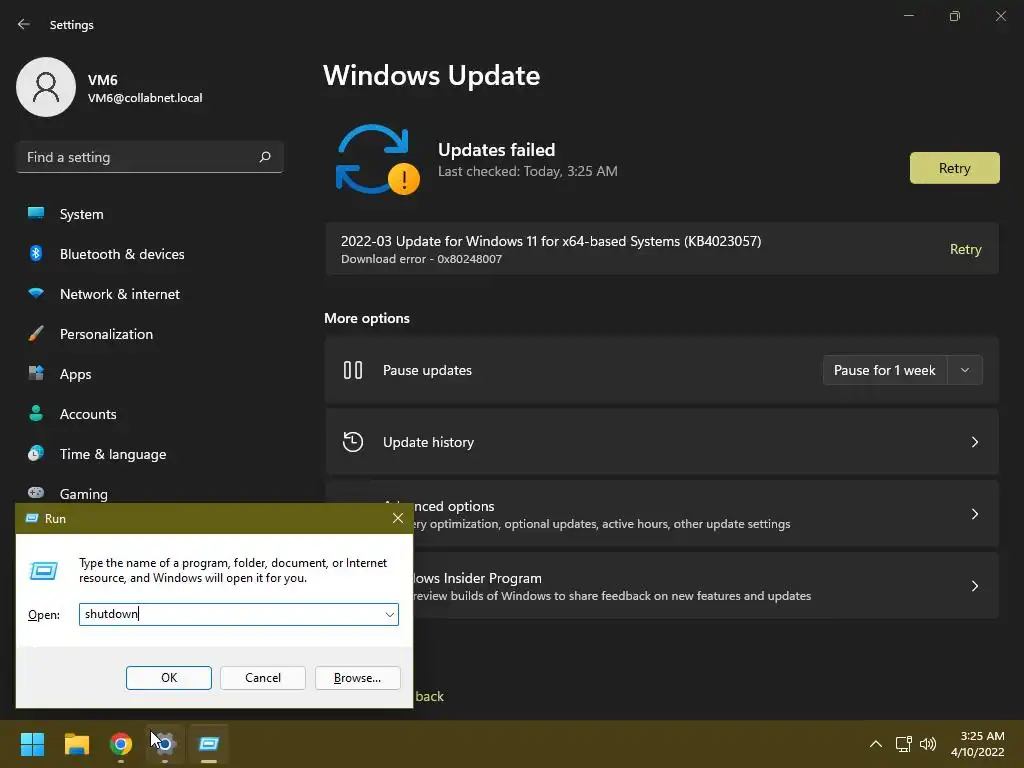This screenshot has width=1024, height=768.
Task: Click the search magnifier in Find a setting
Action: 264,157
